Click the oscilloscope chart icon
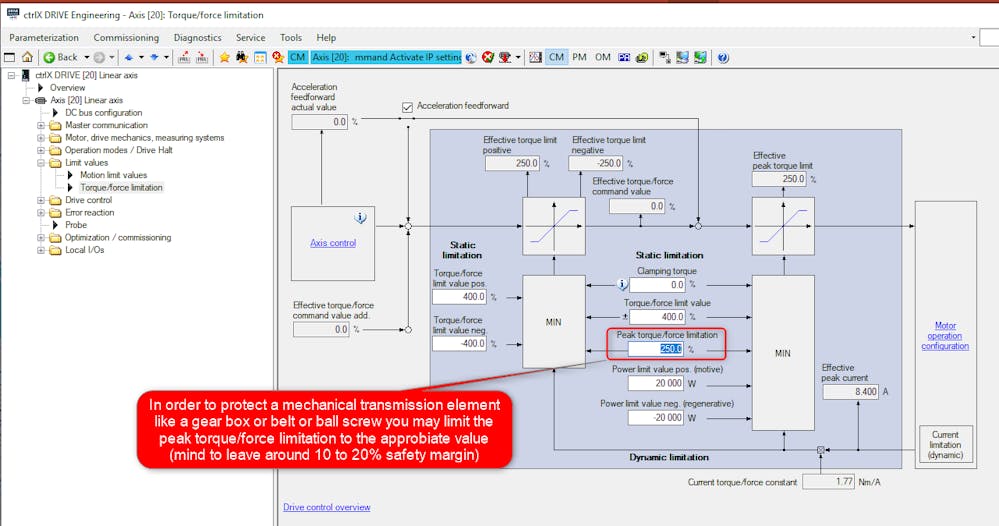Viewport: 999px width, 526px height. [x=536, y=58]
